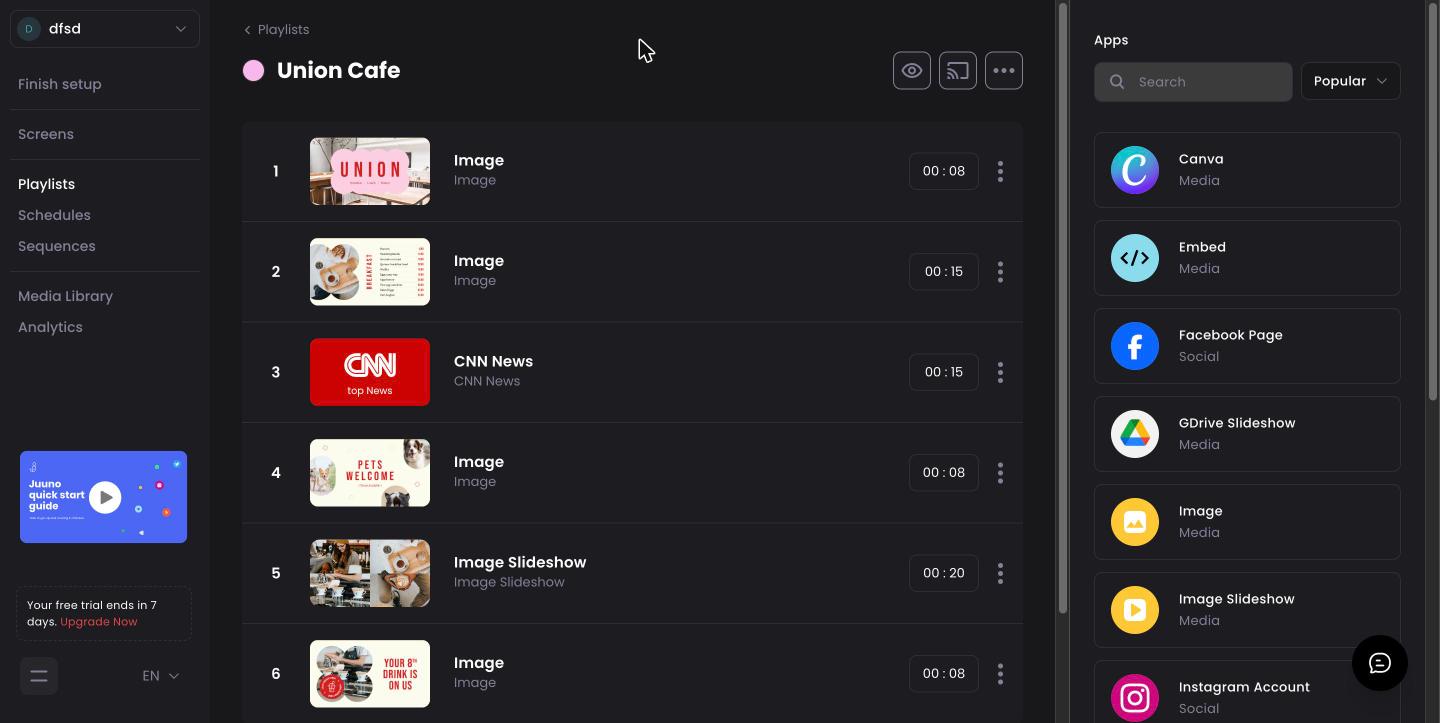The width and height of the screenshot is (1440, 723).
Task: Click the Upgrade Now link
Action: click(x=99, y=622)
